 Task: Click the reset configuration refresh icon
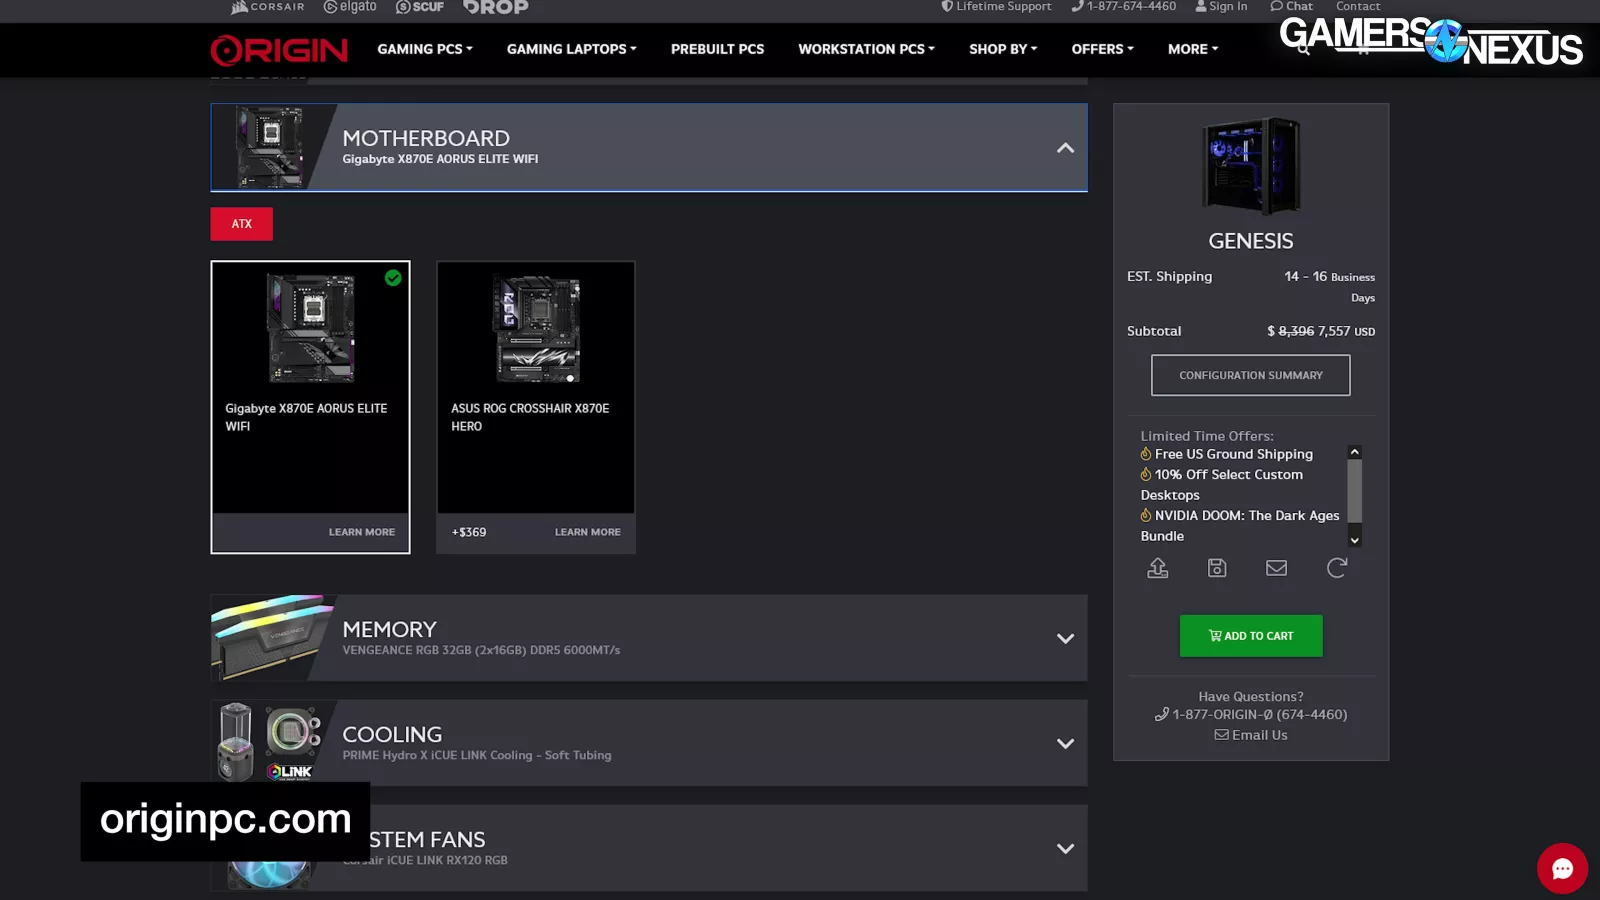point(1336,568)
